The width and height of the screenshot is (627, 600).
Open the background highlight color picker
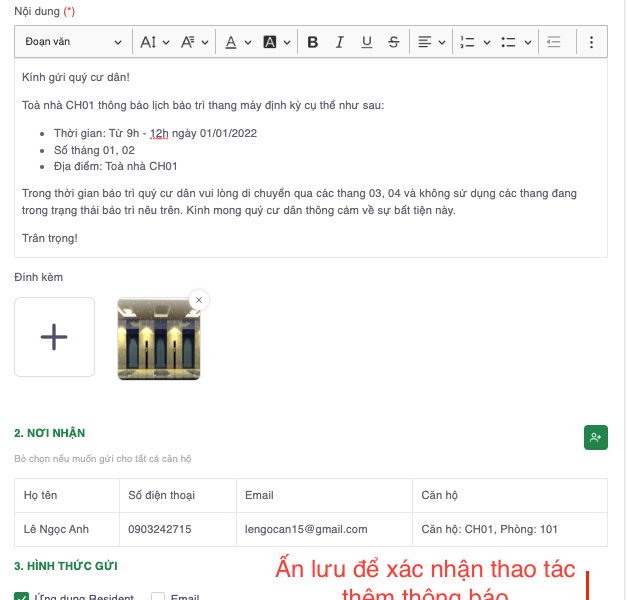(x=276, y=42)
